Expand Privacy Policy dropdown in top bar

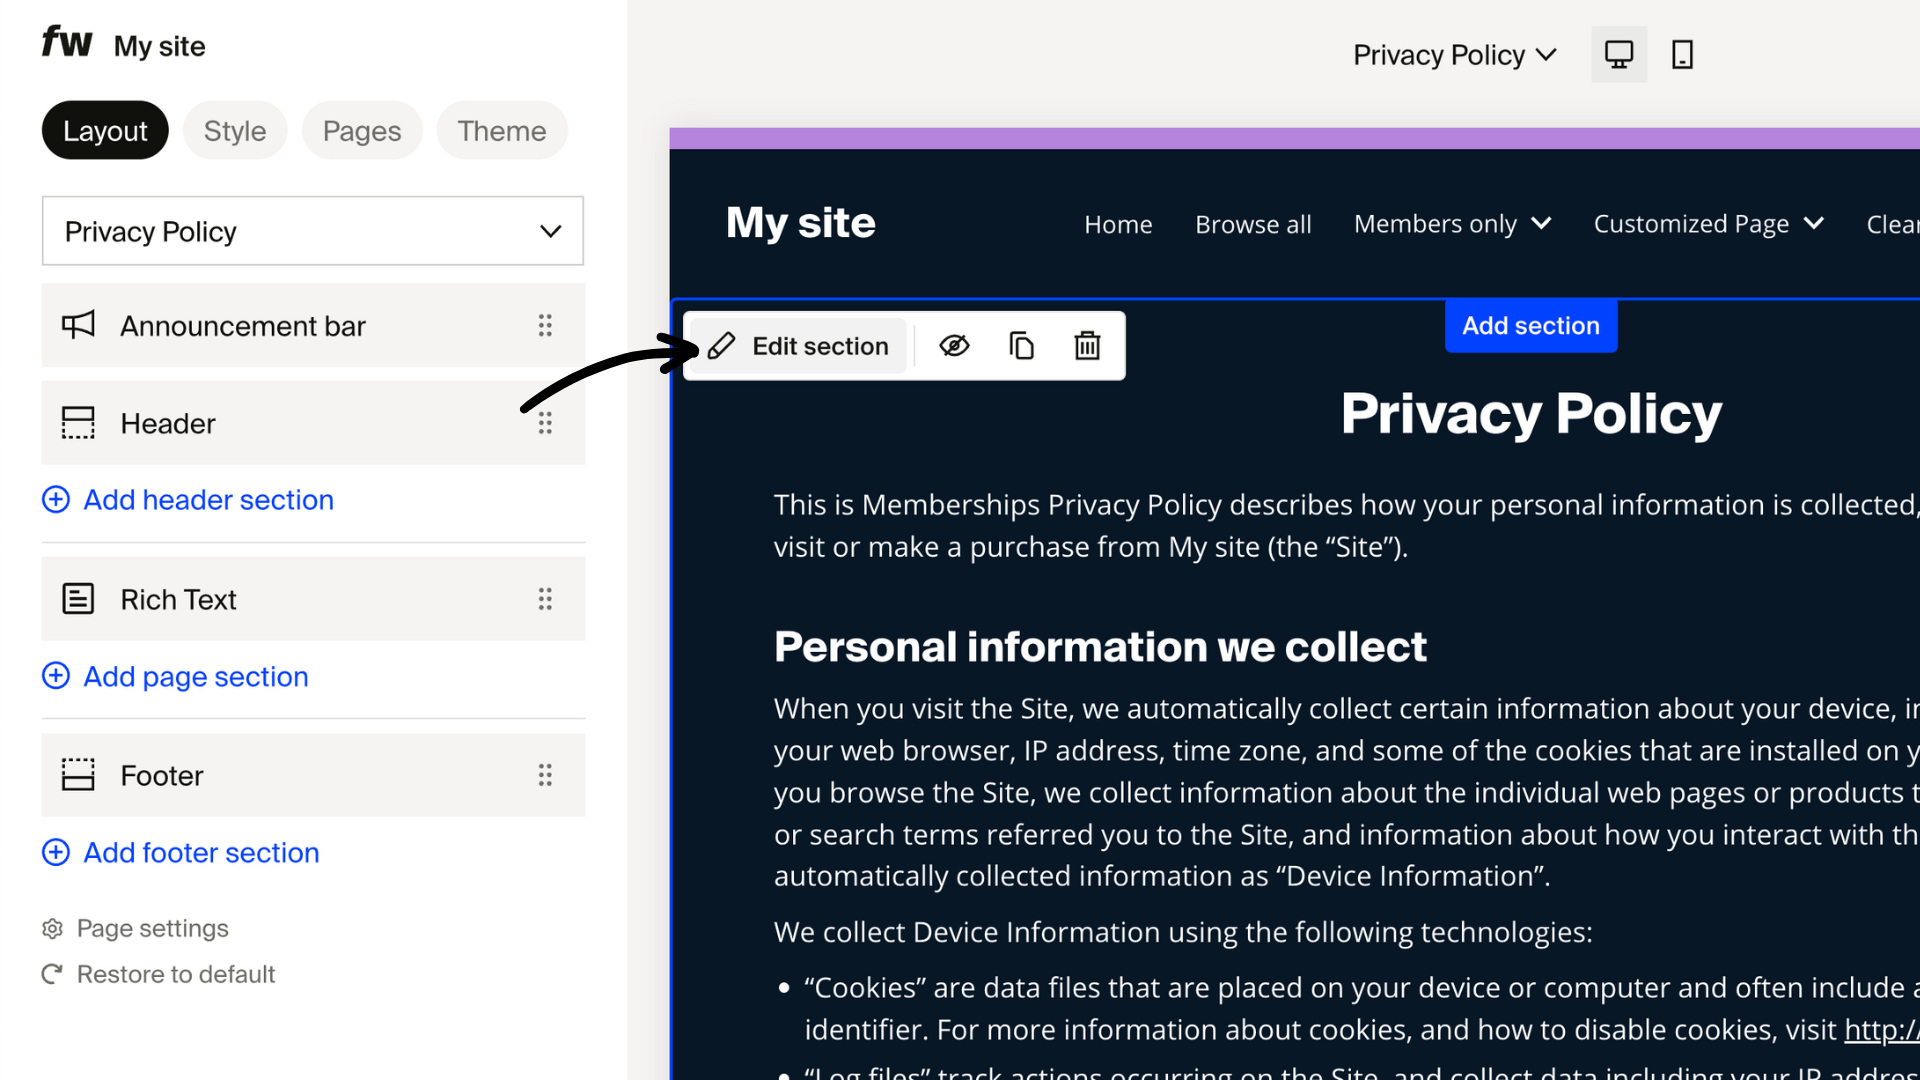1454,55
